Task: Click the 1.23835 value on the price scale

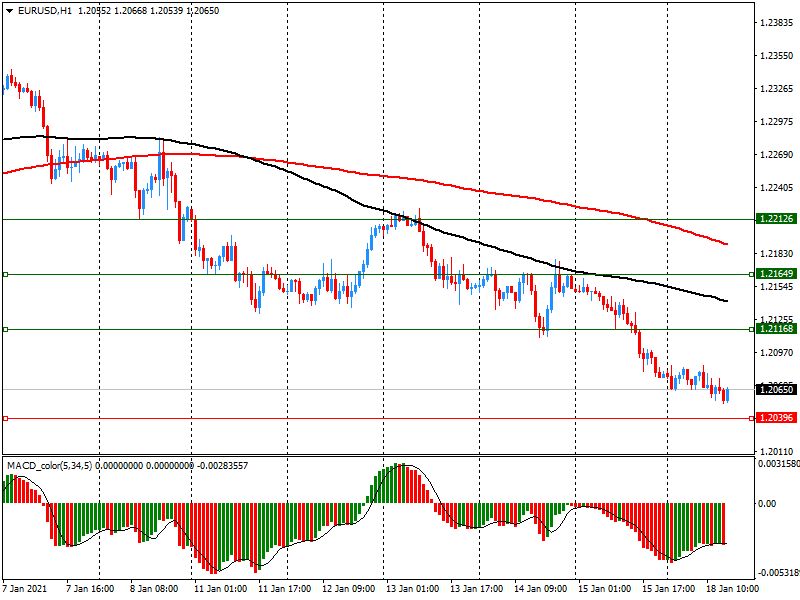Action: point(776,22)
